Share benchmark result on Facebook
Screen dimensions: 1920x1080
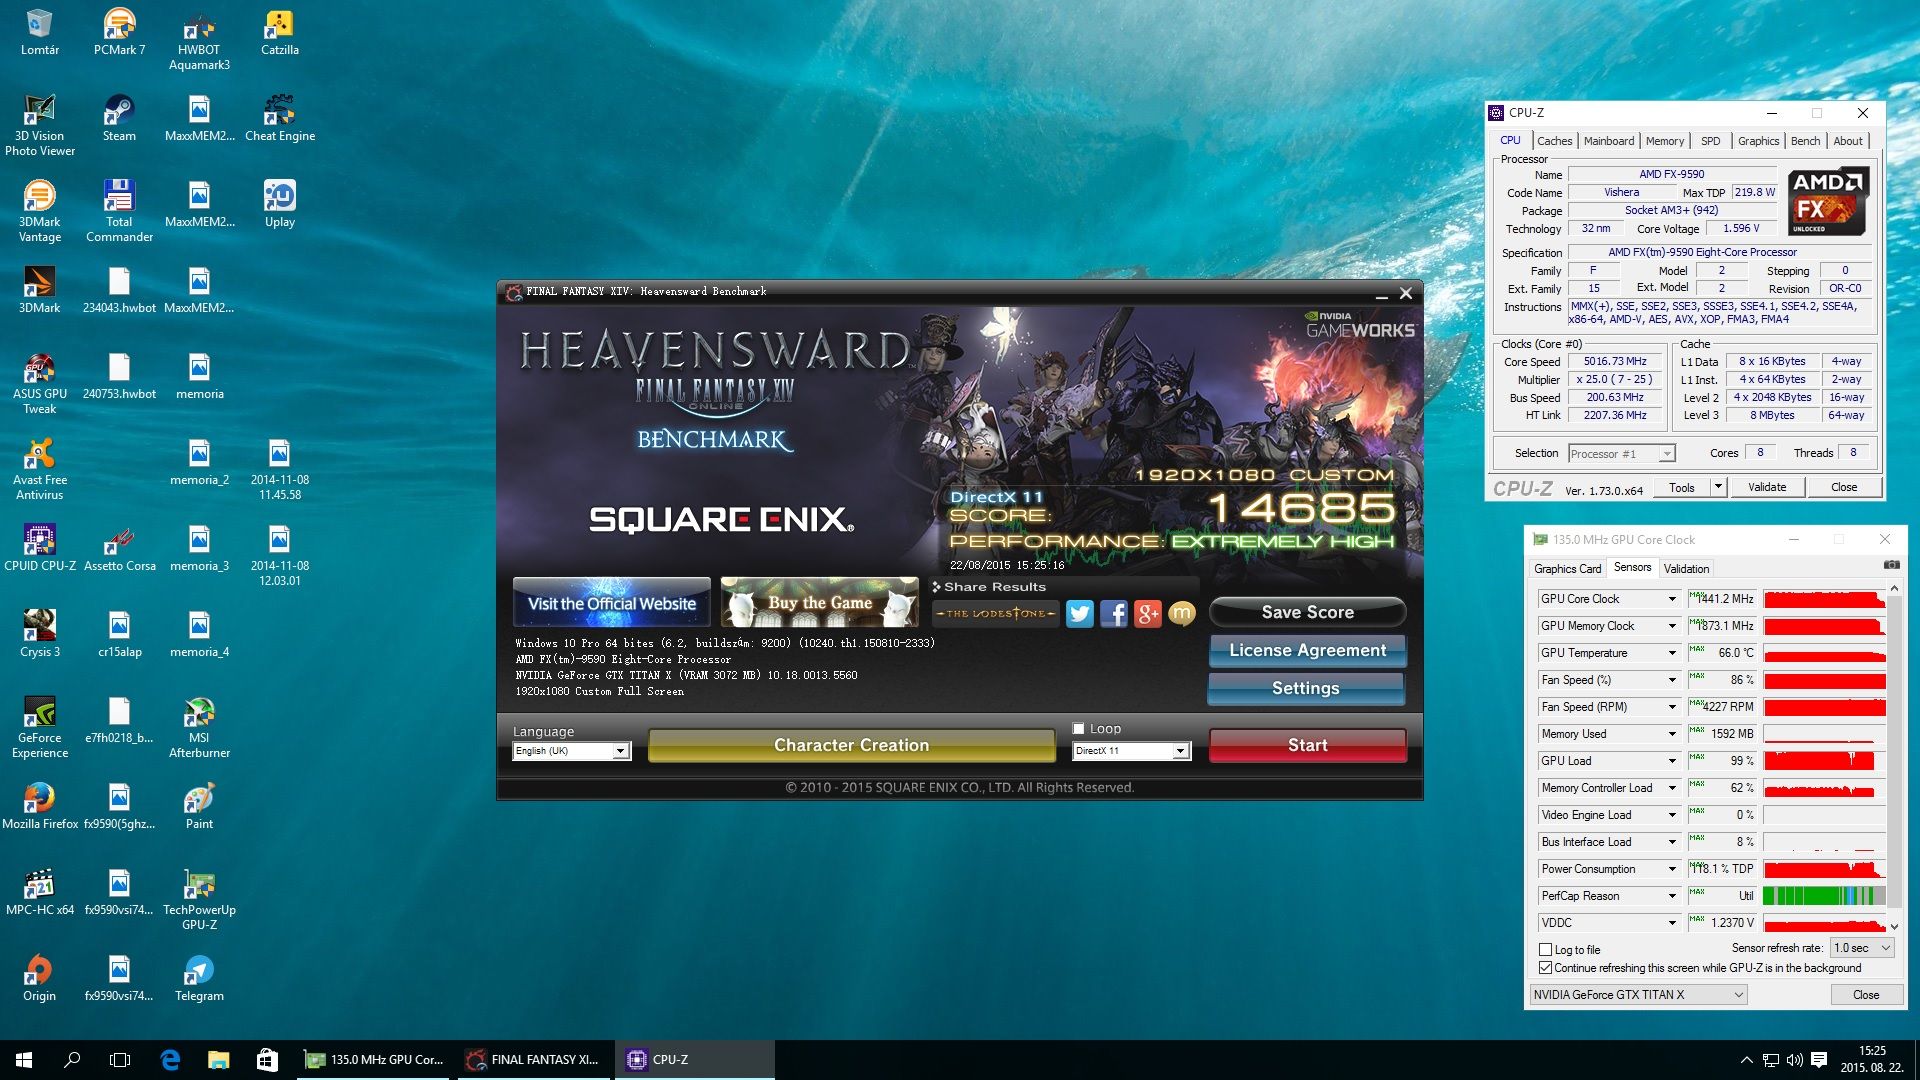[1113, 613]
